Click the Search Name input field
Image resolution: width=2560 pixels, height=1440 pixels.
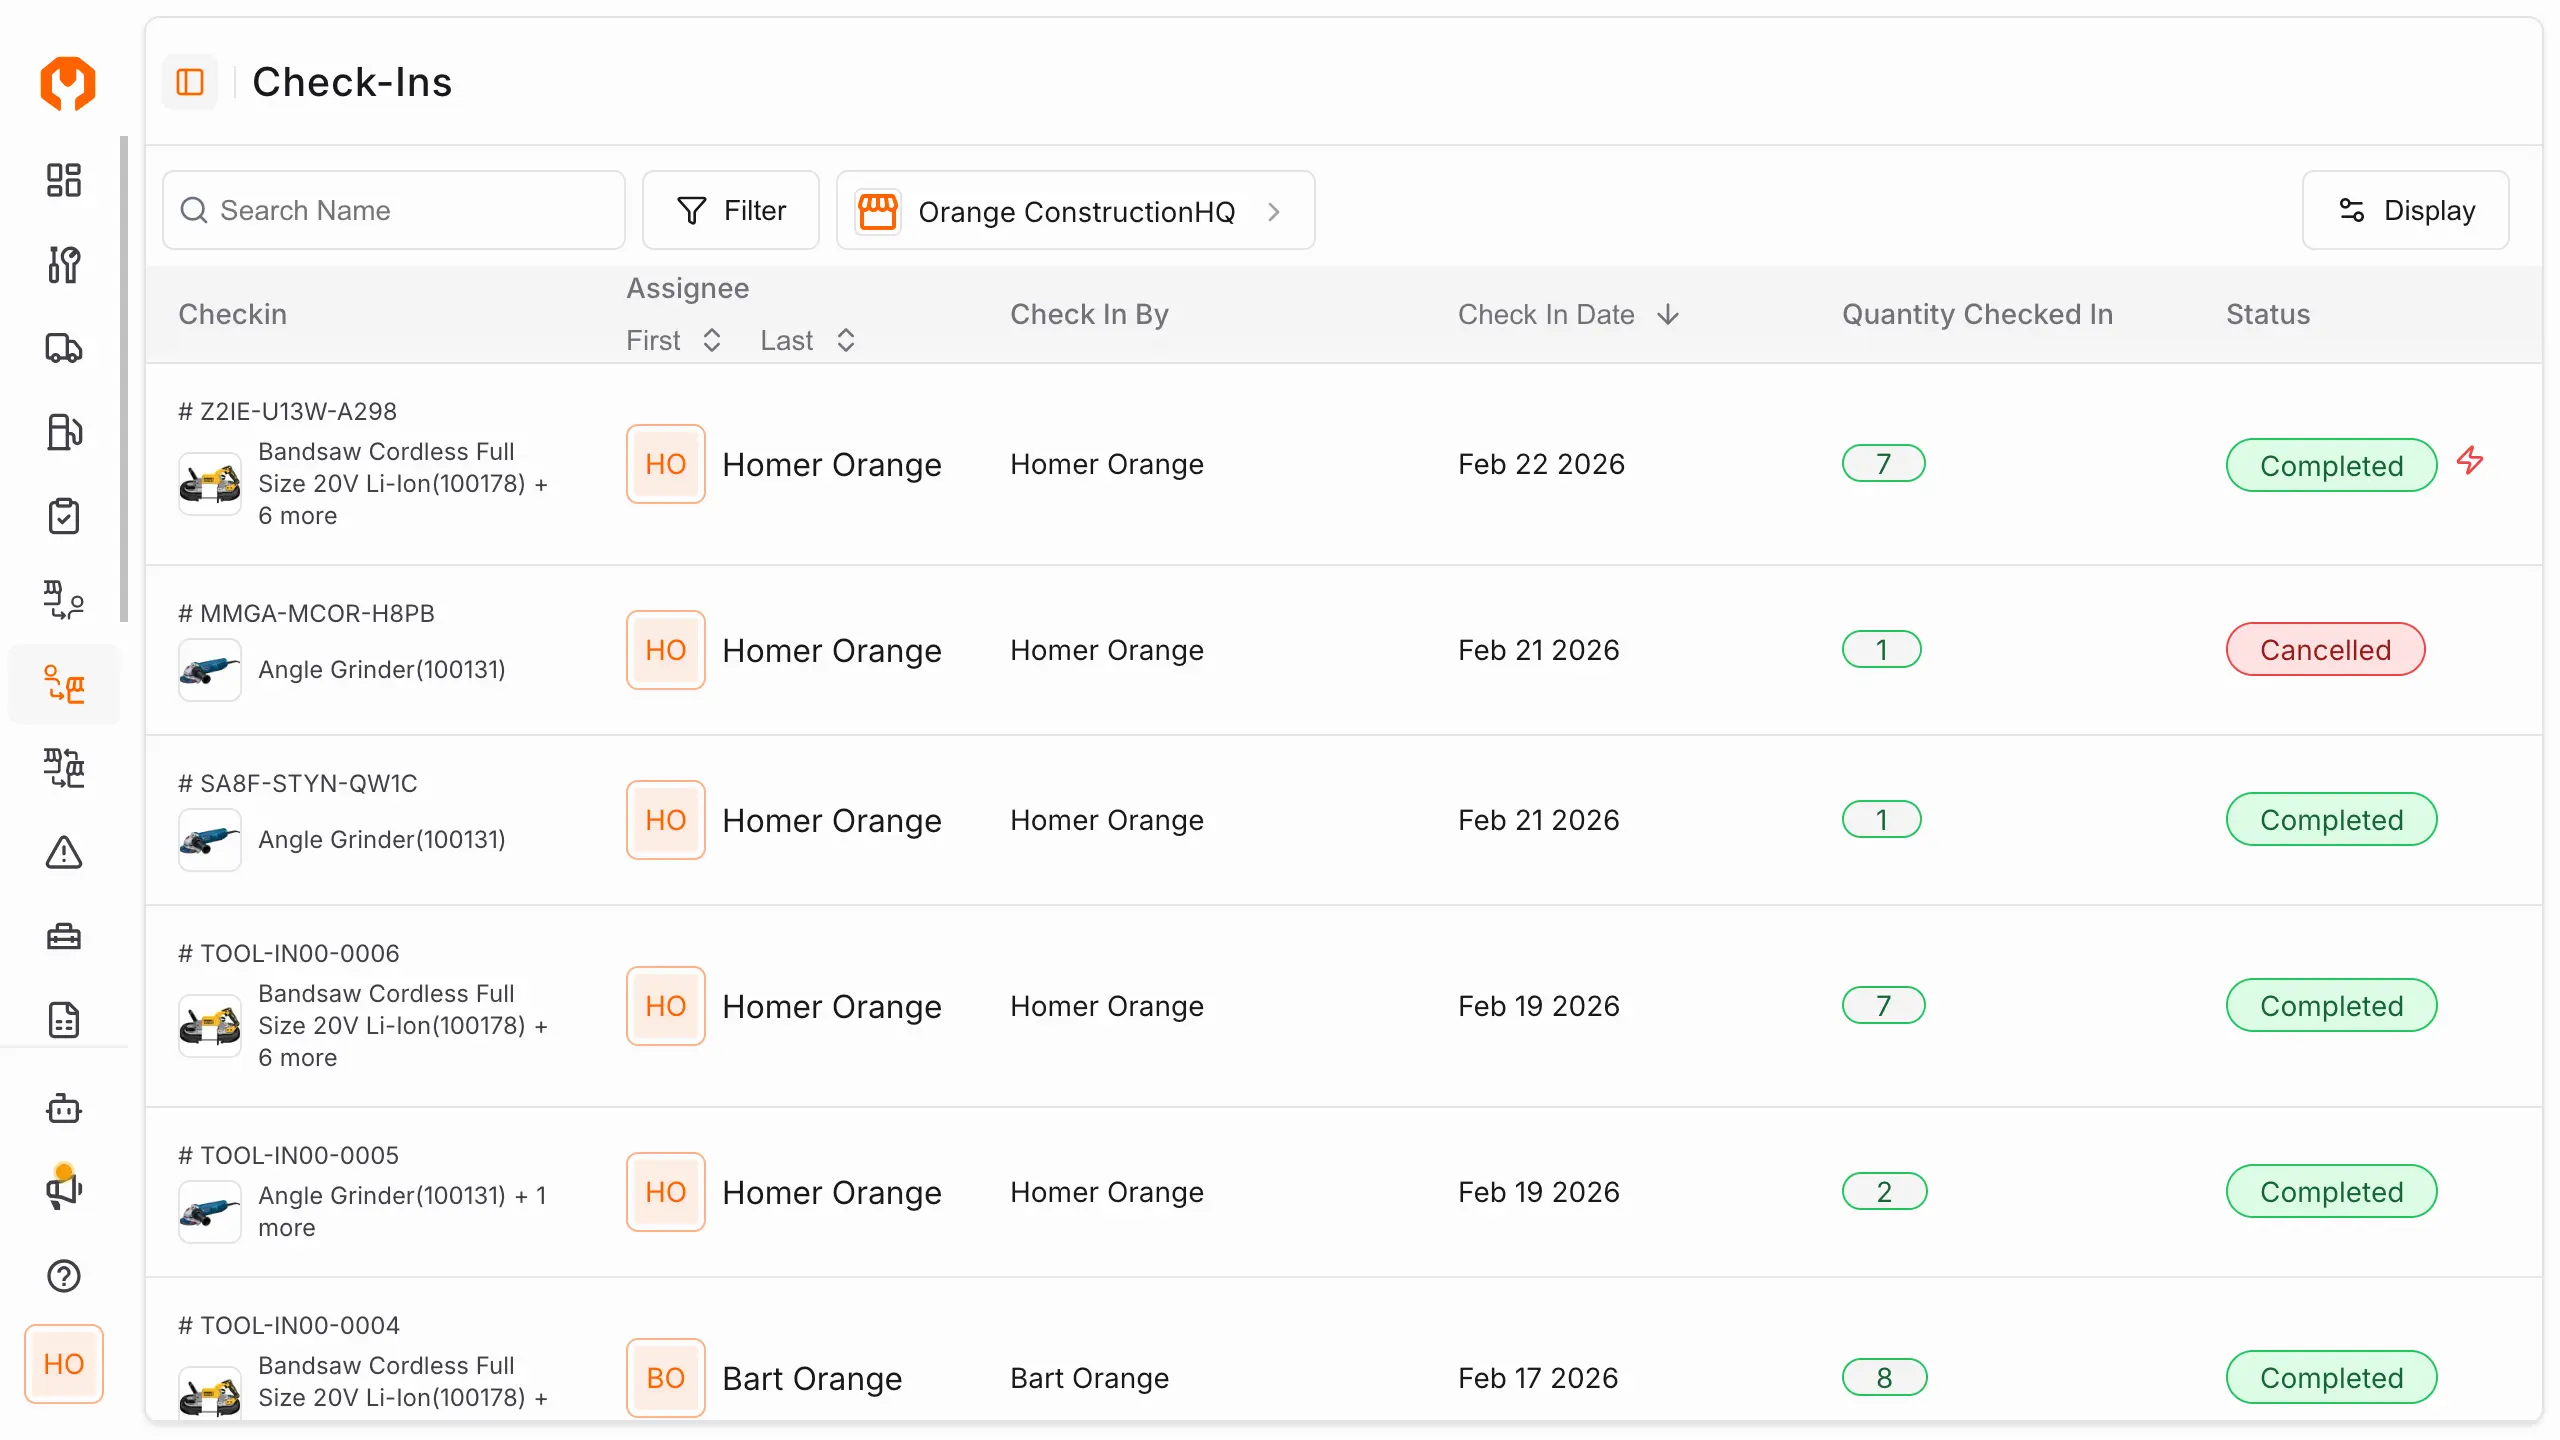coord(394,210)
